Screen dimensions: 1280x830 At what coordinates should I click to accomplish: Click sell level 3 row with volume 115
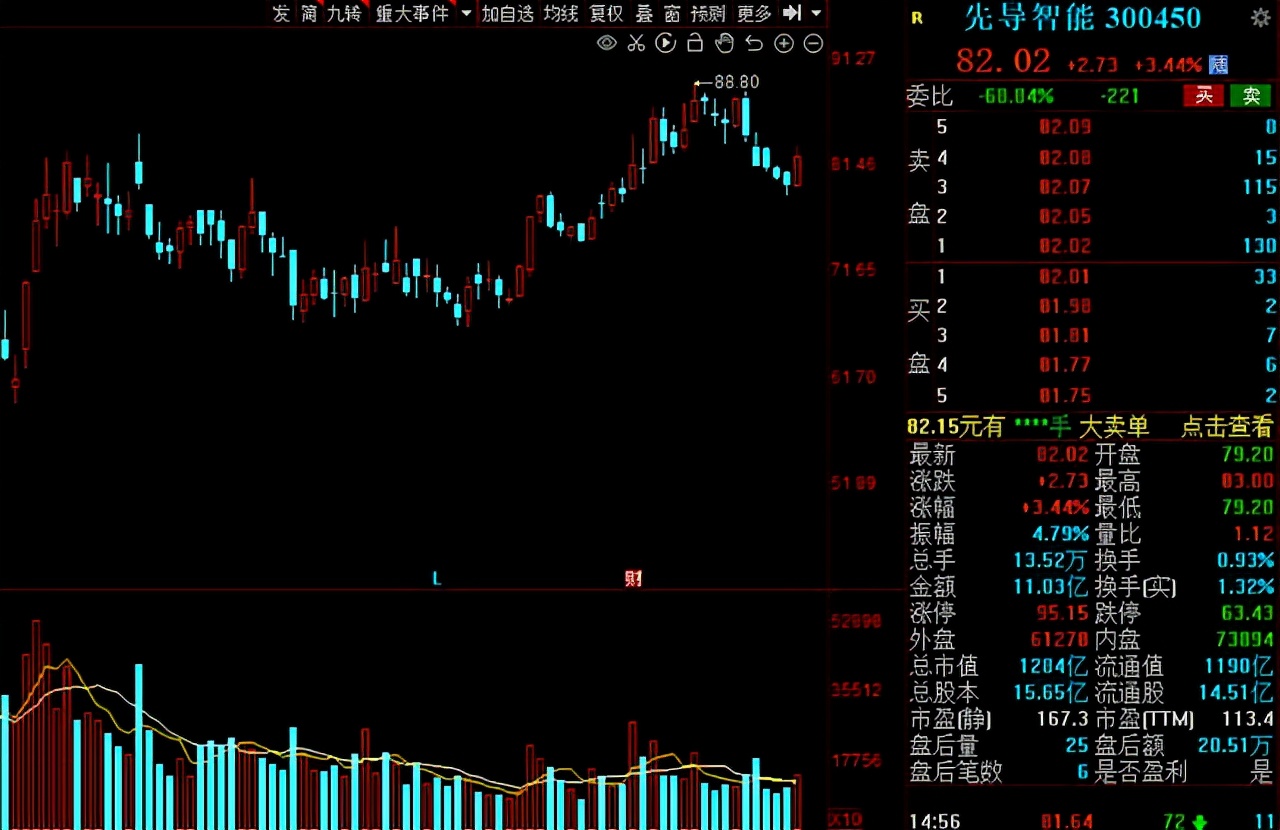(1092, 186)
